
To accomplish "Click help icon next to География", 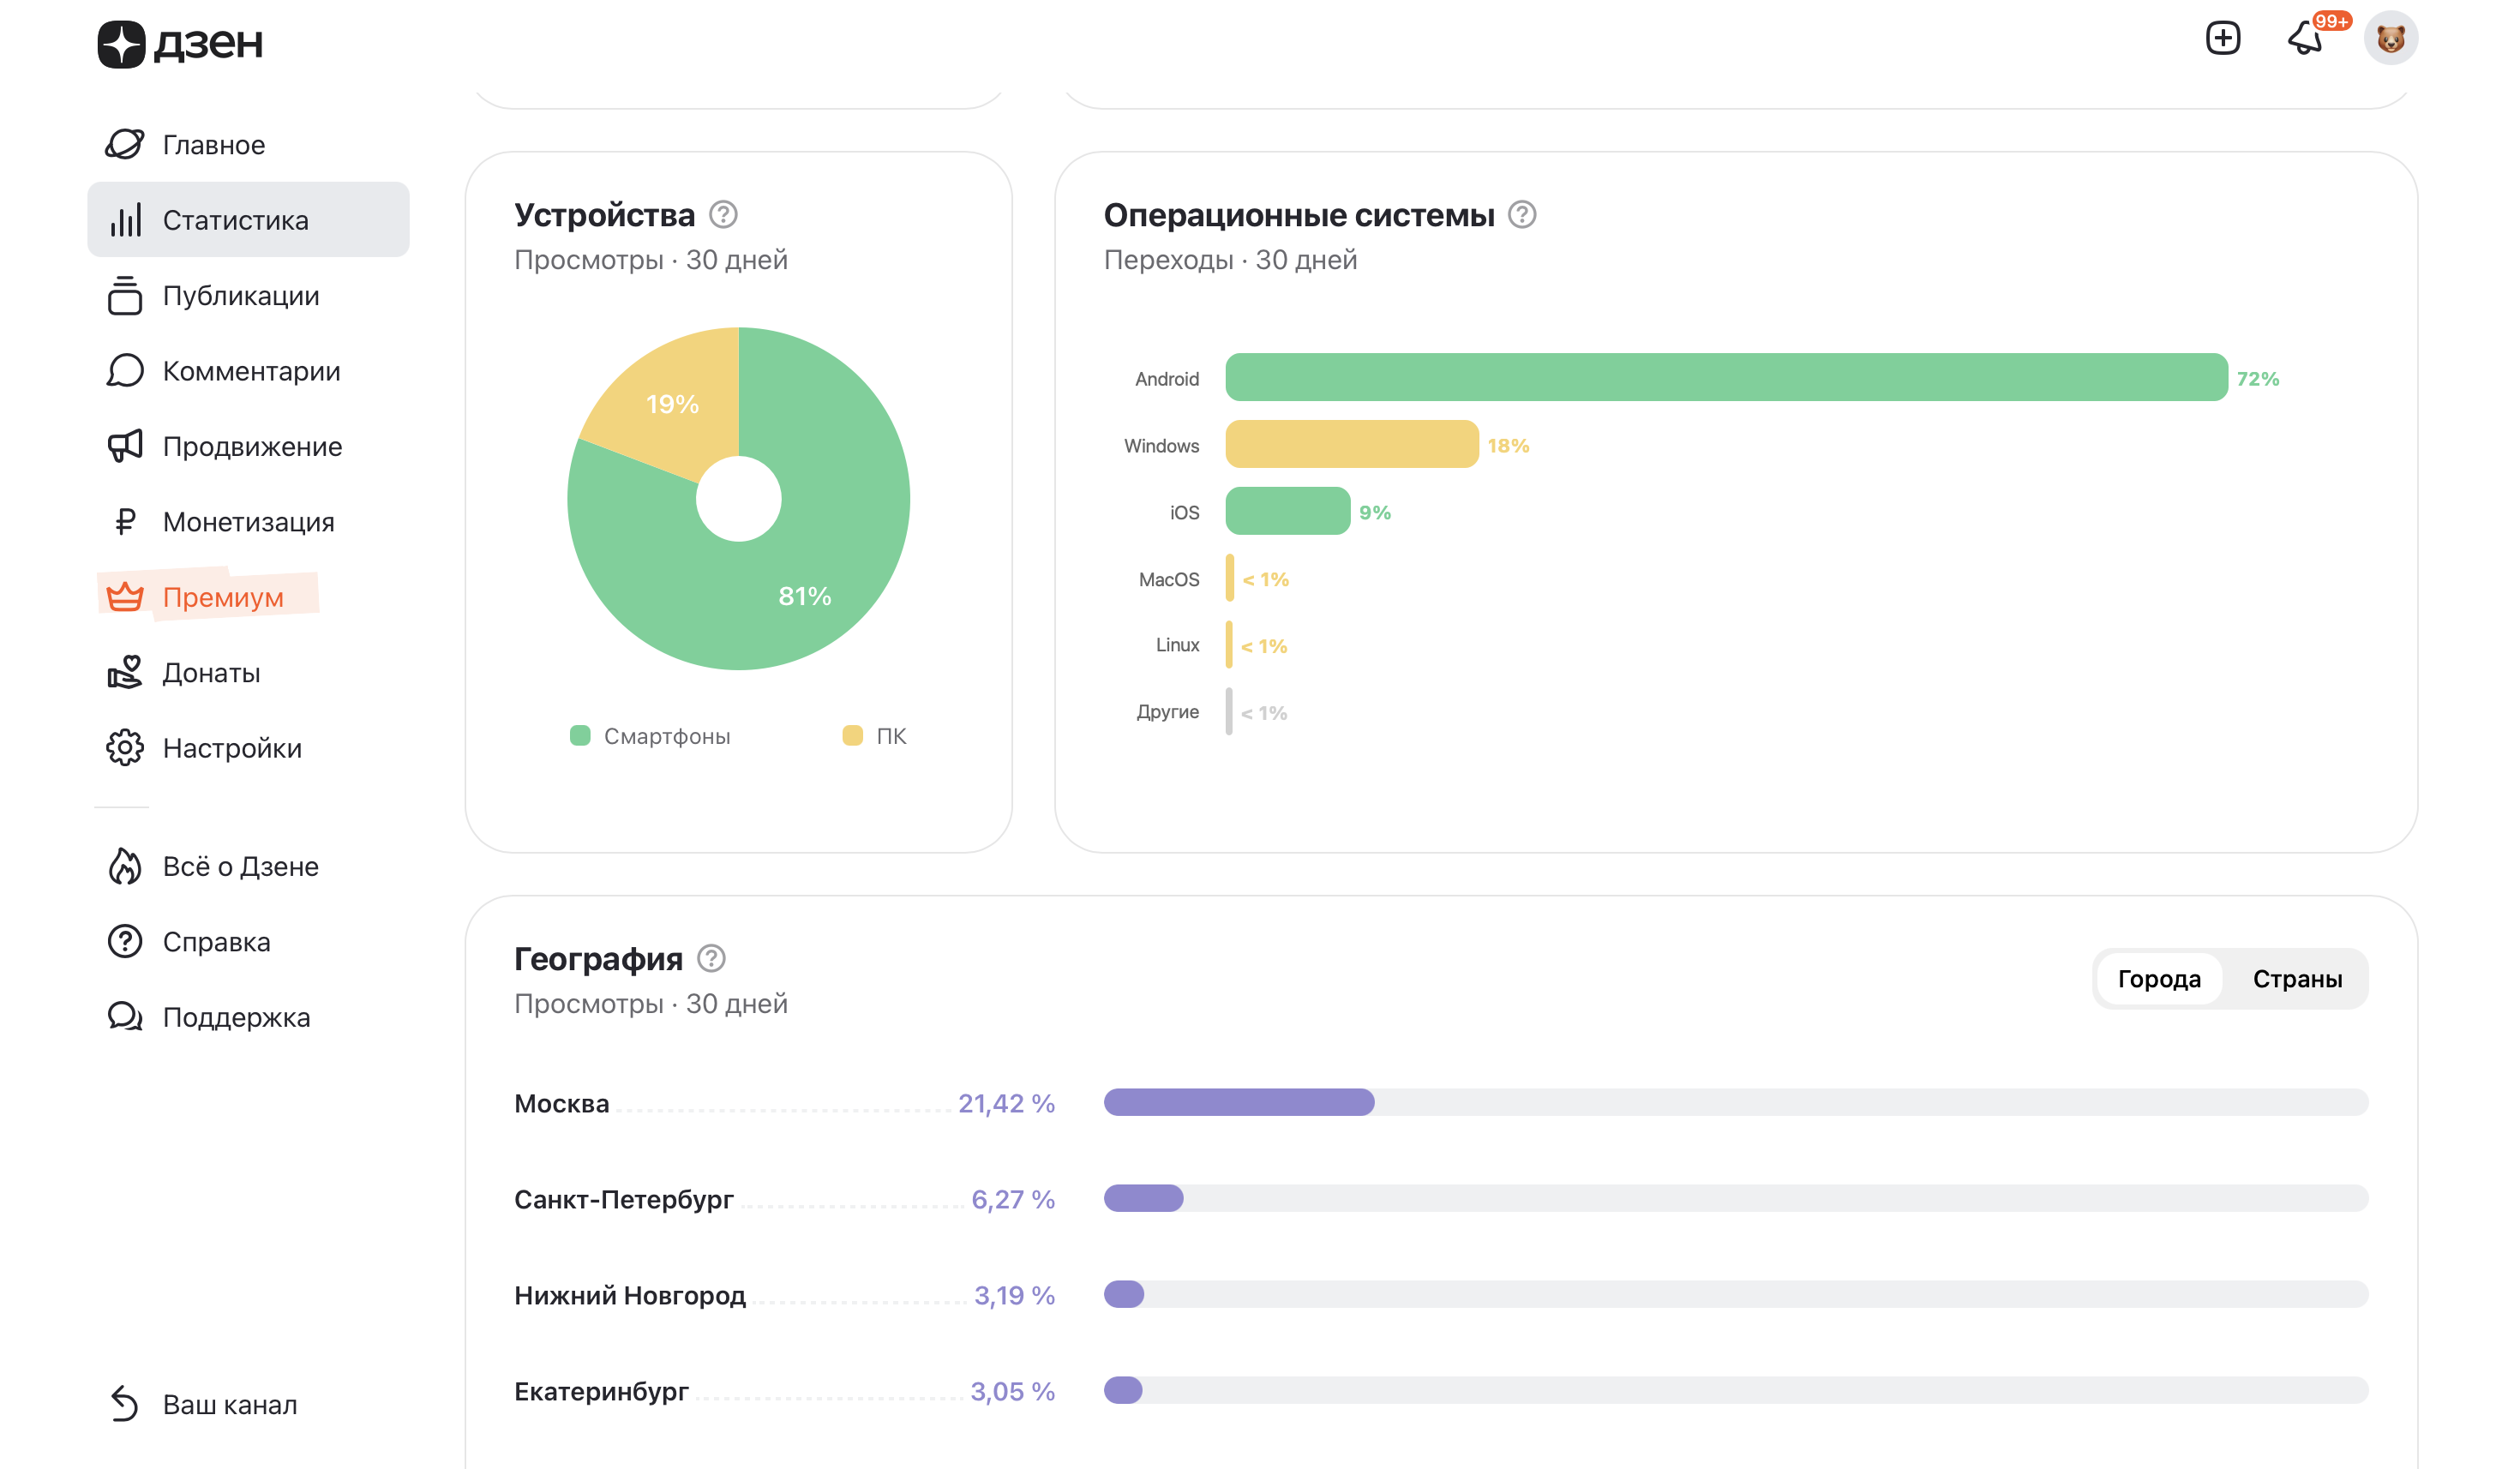I will point(711,958).
